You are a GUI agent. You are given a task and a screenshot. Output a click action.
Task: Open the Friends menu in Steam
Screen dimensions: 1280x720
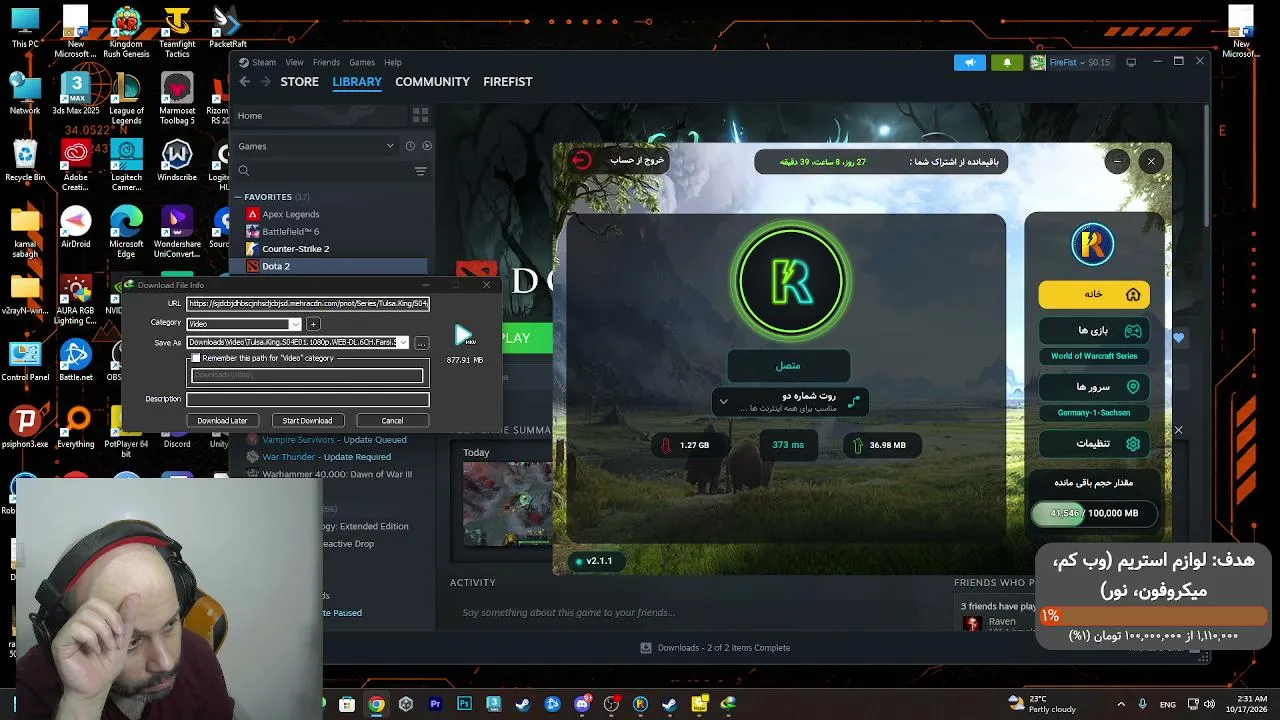click(326, 62)
